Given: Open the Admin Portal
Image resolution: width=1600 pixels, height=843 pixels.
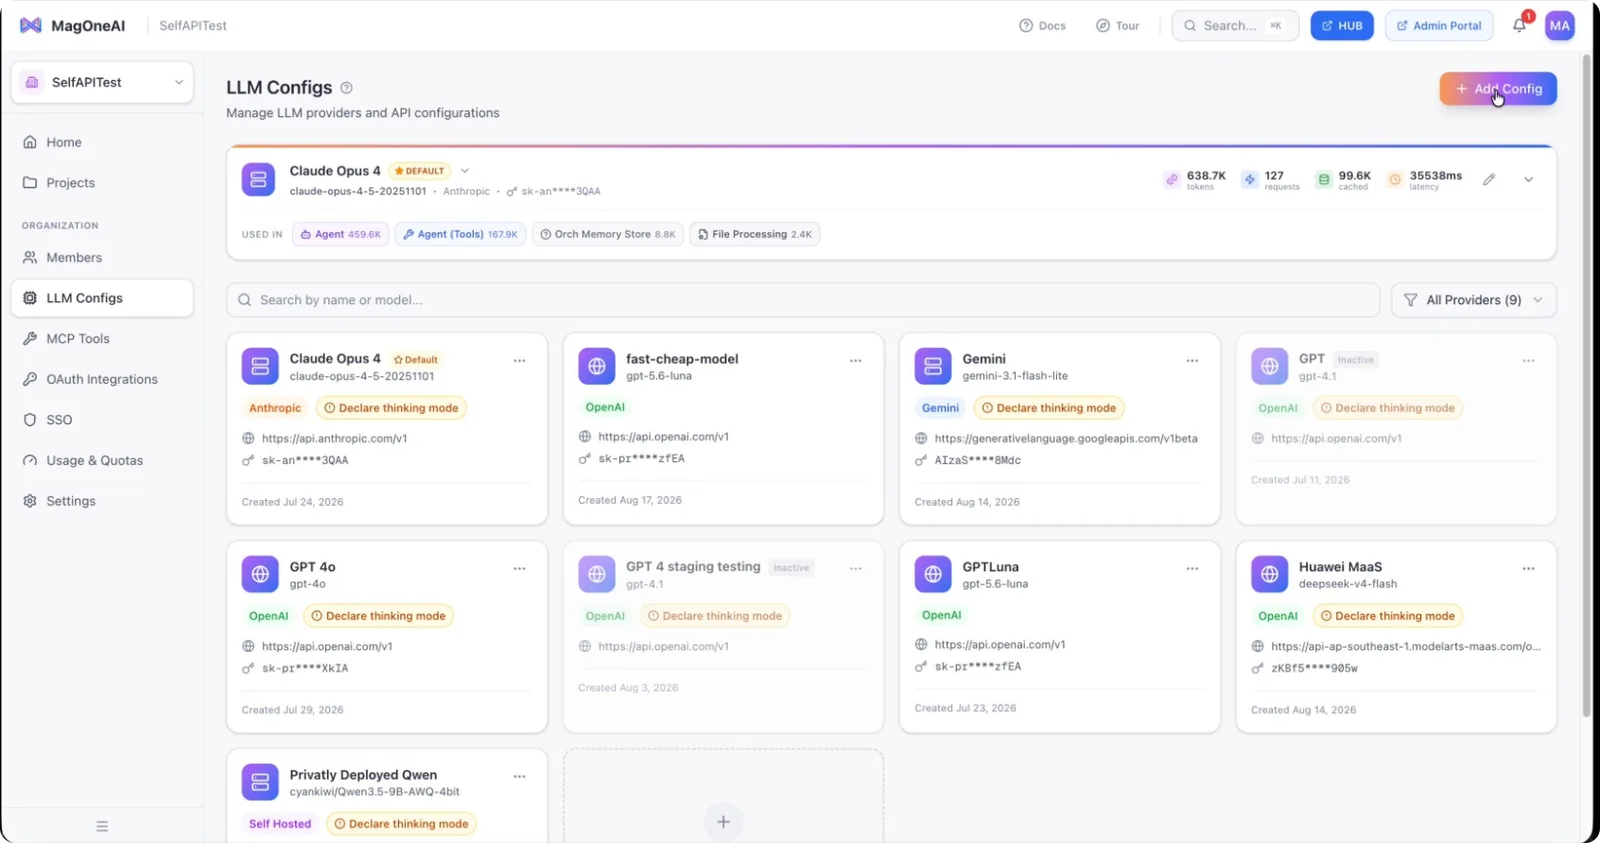Looking at the screenshot, I should 1439,26.
